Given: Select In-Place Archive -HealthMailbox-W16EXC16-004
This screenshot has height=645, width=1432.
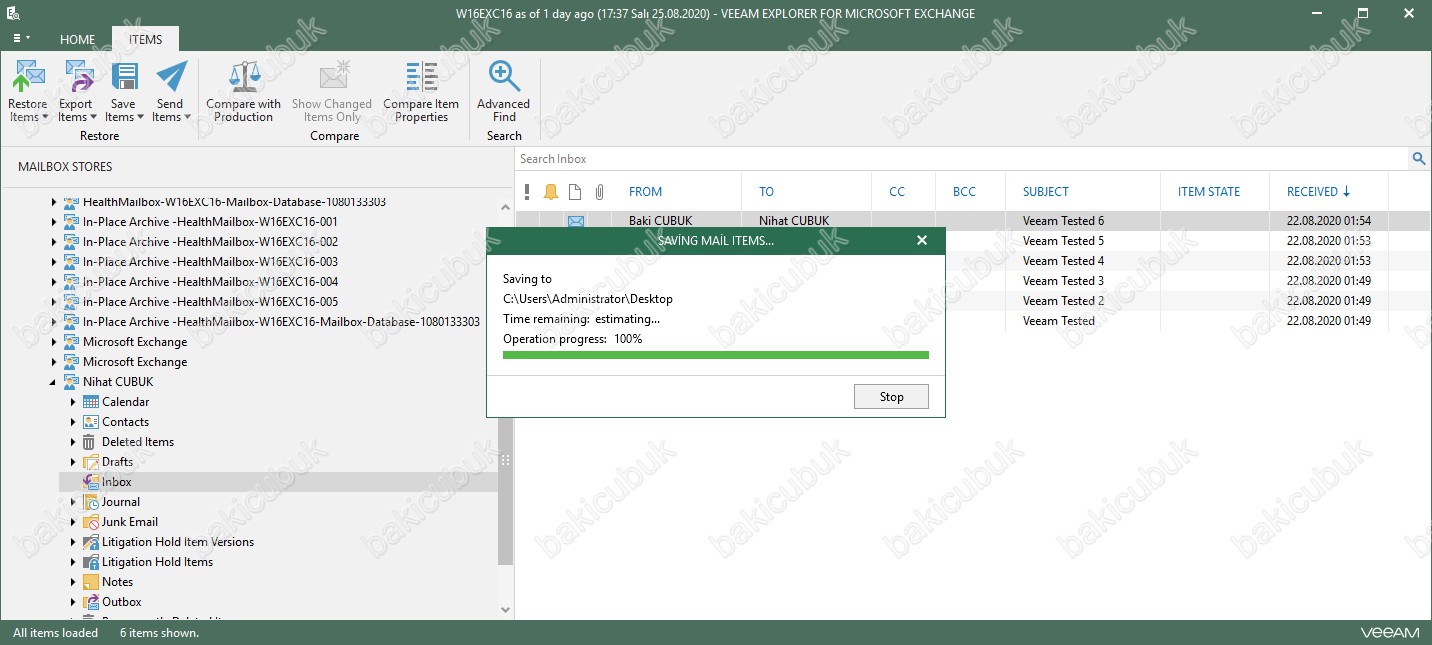Looking at the screenshot, I should pyautogui.click(x=210, y=282).
